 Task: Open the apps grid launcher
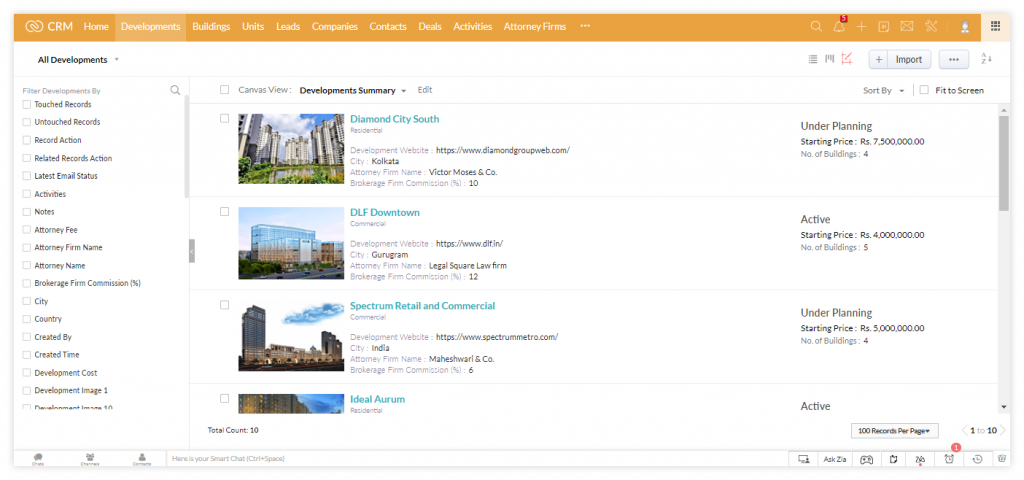[995, 26]
